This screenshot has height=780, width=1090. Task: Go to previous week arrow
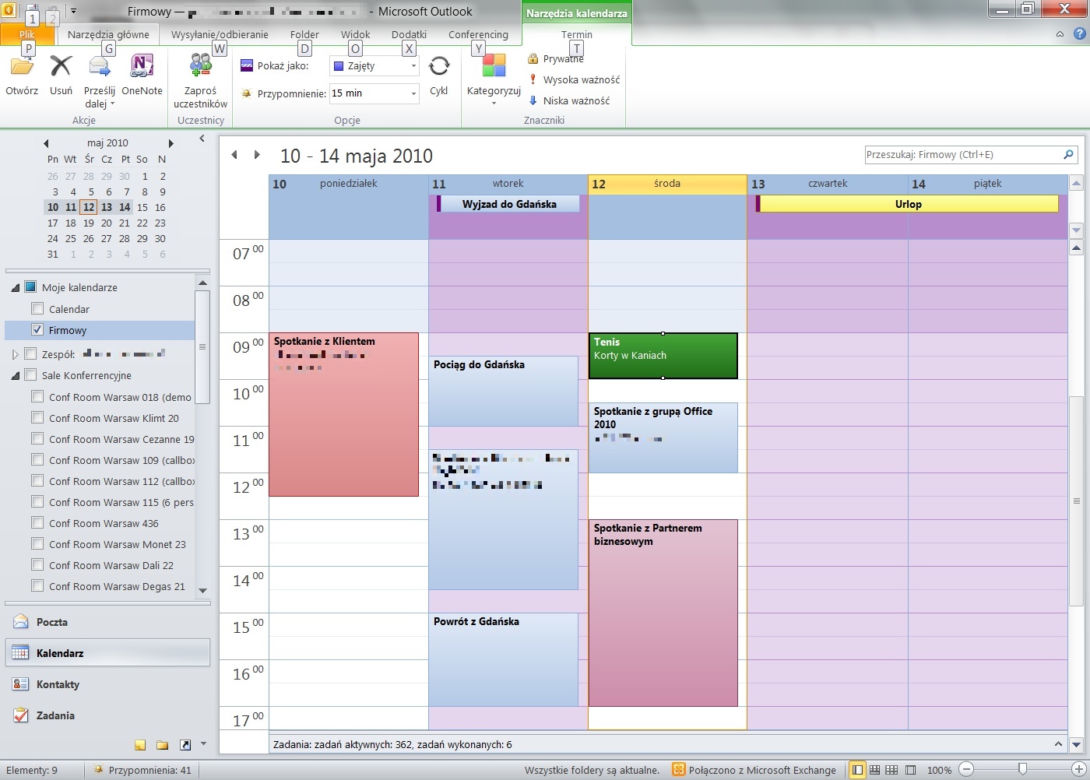235,155
